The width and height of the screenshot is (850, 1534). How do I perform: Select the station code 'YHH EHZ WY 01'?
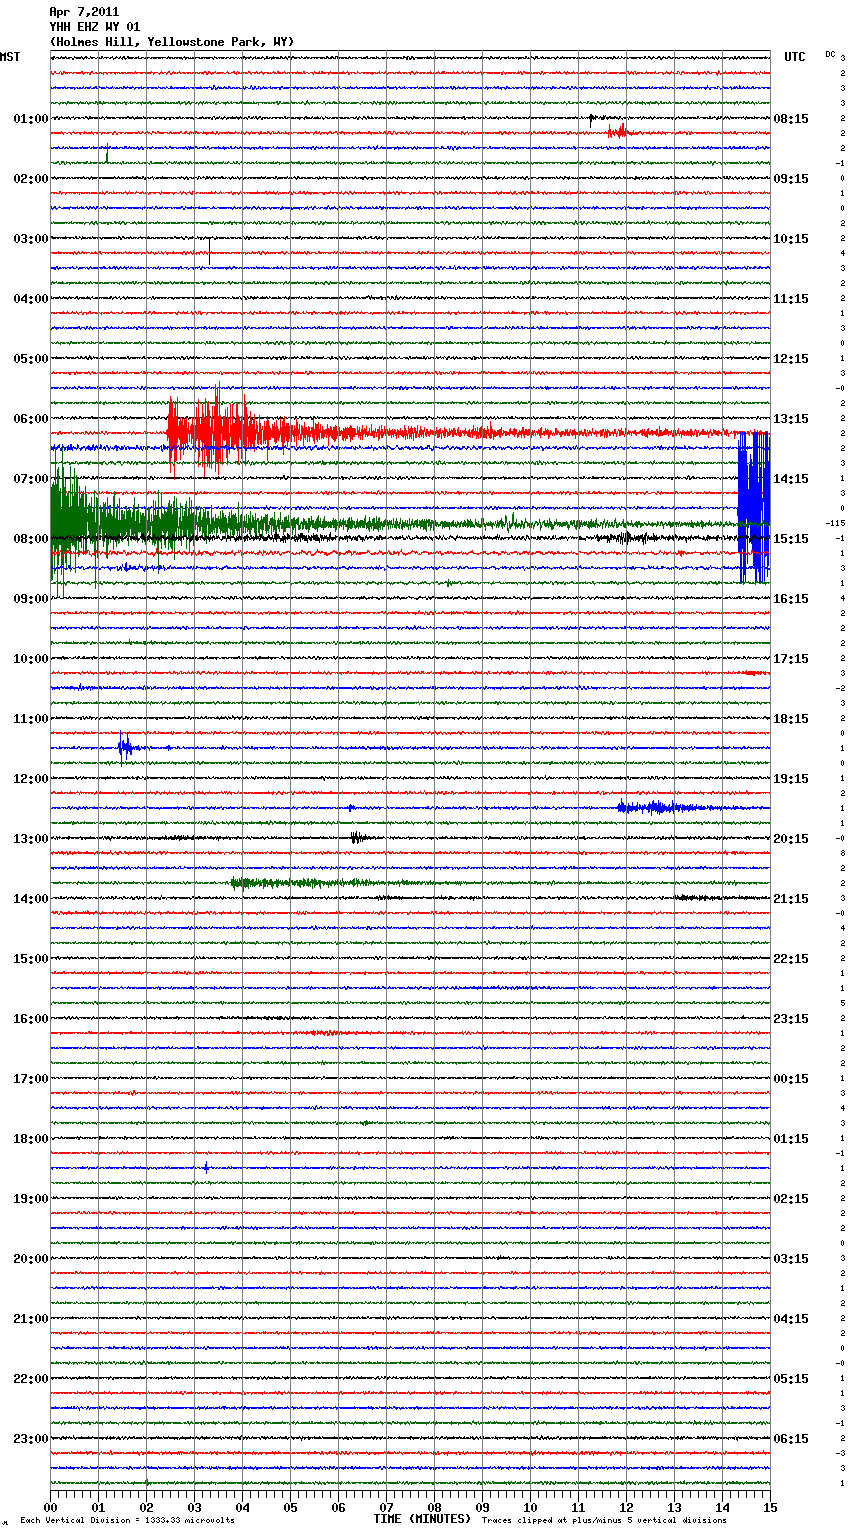(95, 27)
